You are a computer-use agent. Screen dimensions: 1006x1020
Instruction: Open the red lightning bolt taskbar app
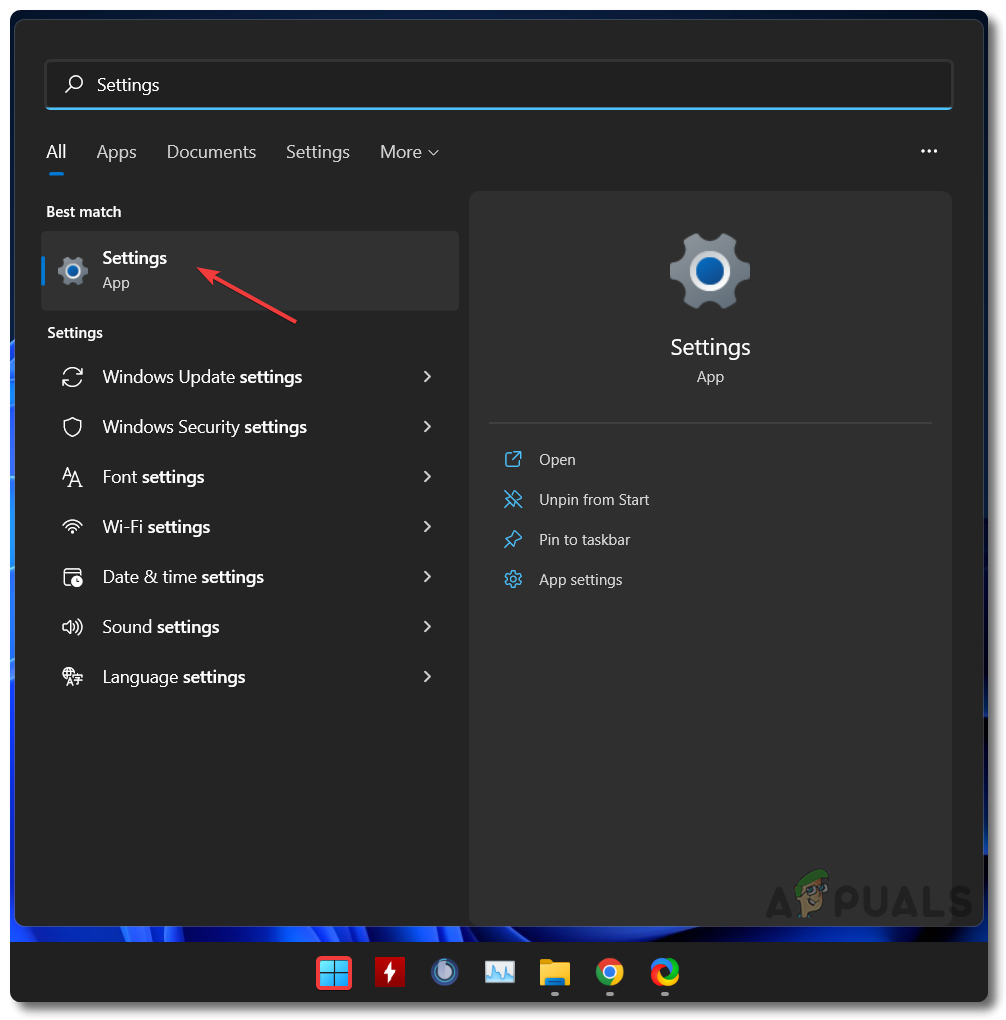(x=390, y=973)
